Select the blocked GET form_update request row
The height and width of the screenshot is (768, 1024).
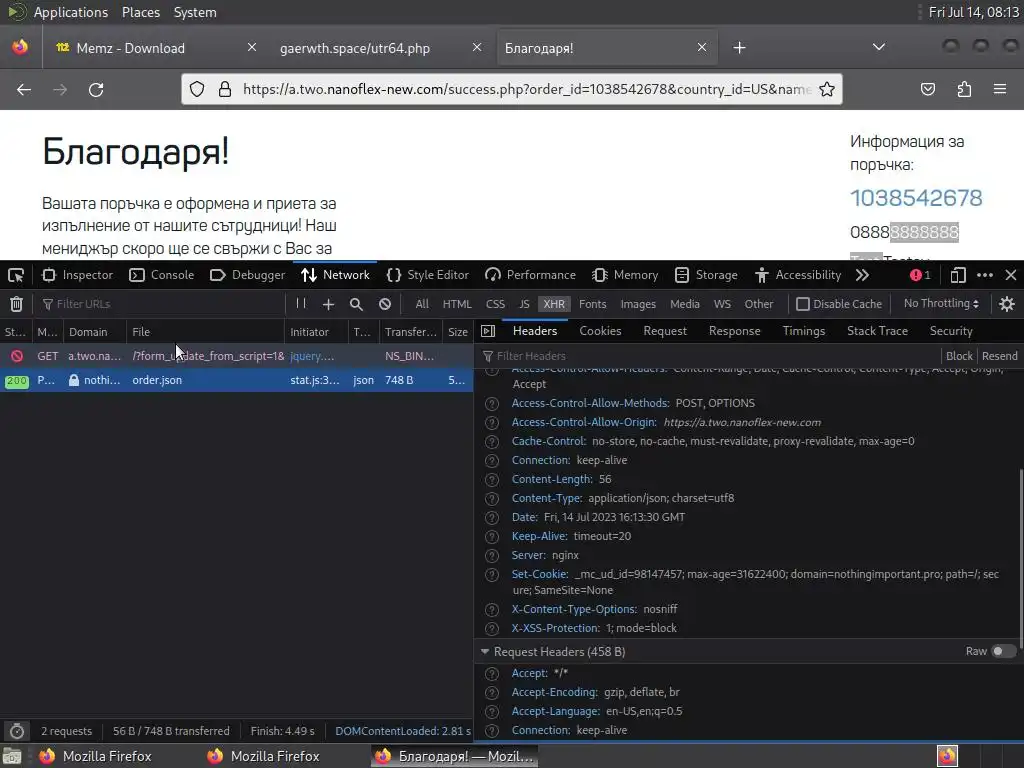[x=236, y=356]
